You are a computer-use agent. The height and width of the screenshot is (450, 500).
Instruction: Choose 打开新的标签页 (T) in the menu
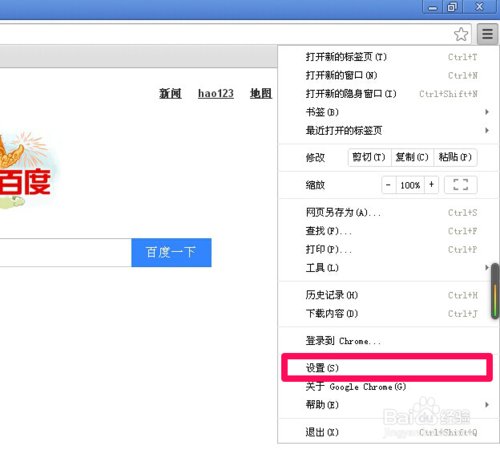point(388,57)
